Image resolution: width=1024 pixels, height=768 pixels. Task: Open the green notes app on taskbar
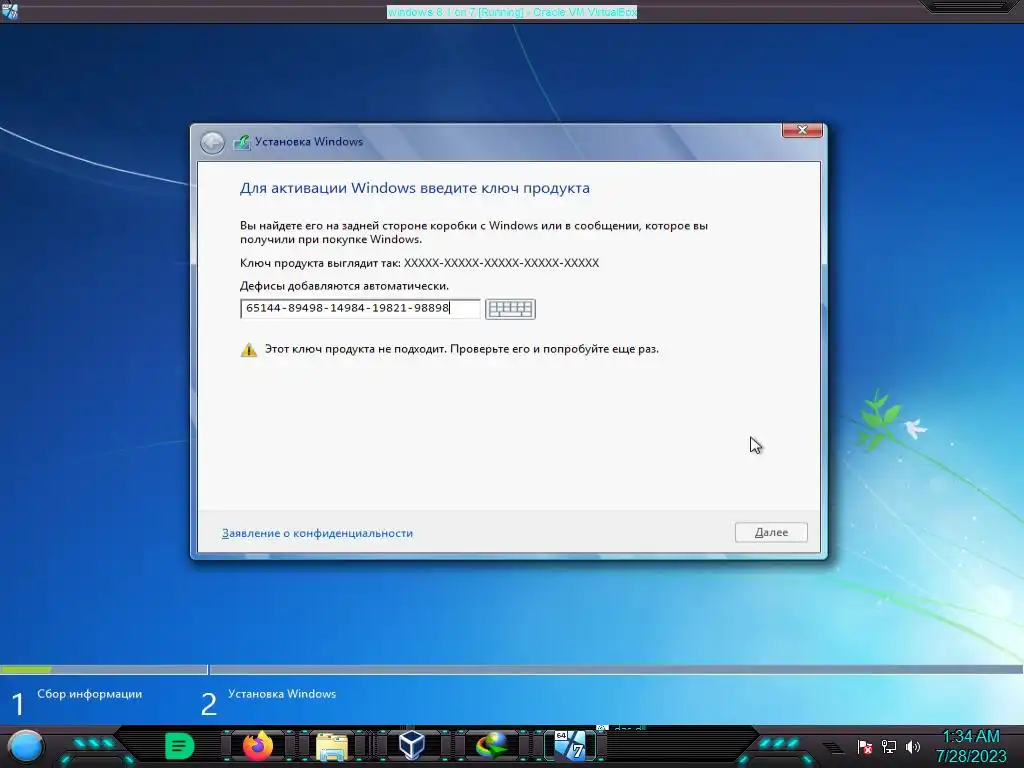click(179, 746)
